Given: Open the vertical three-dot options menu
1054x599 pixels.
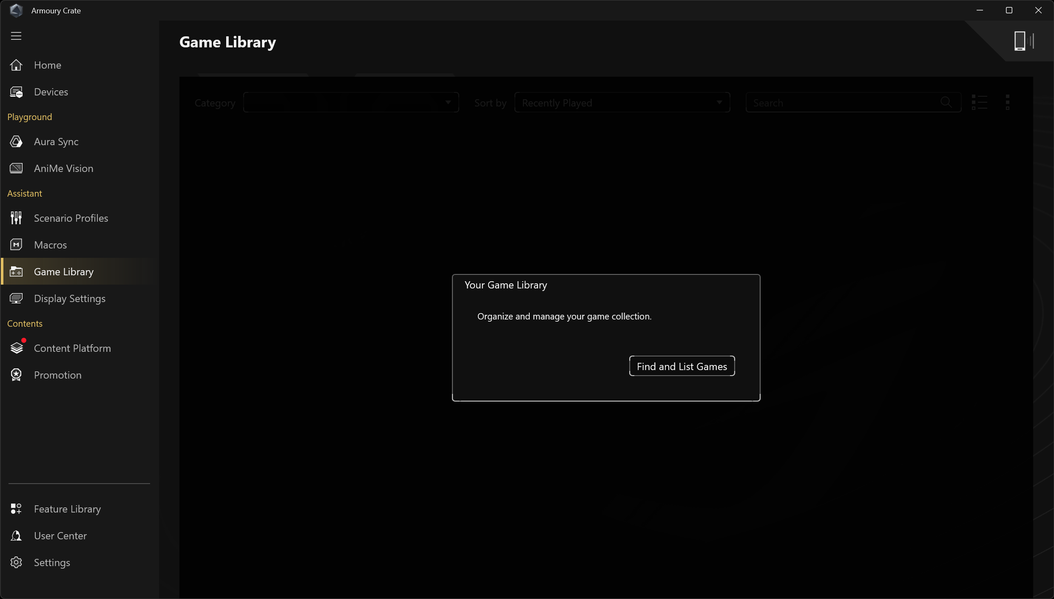Looking at the screenshot, I should pyautogui.click(x=1008, y=102).
